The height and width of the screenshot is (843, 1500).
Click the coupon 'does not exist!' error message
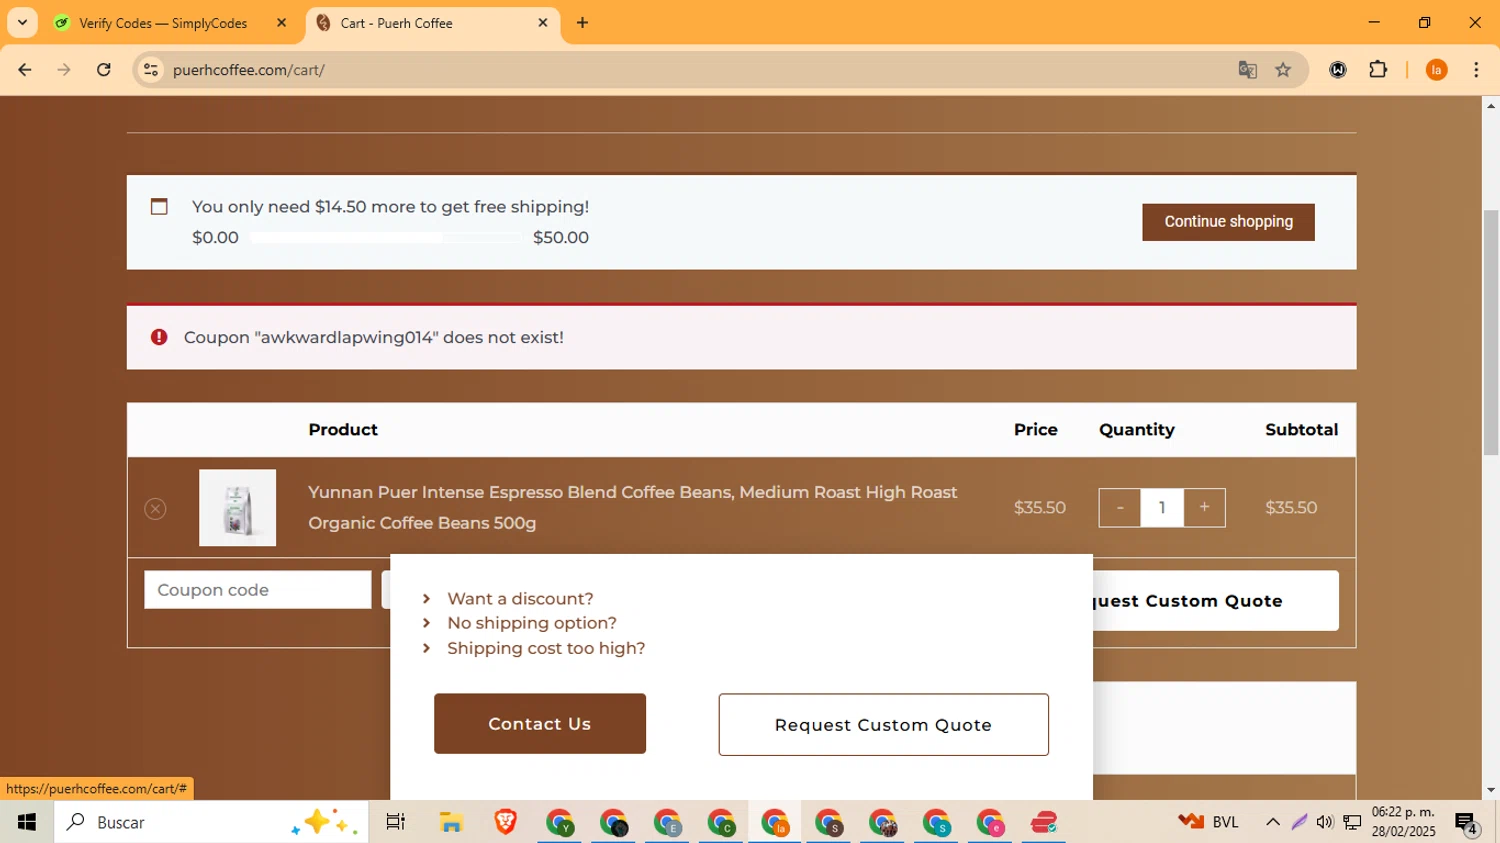(x=374, y=338)
